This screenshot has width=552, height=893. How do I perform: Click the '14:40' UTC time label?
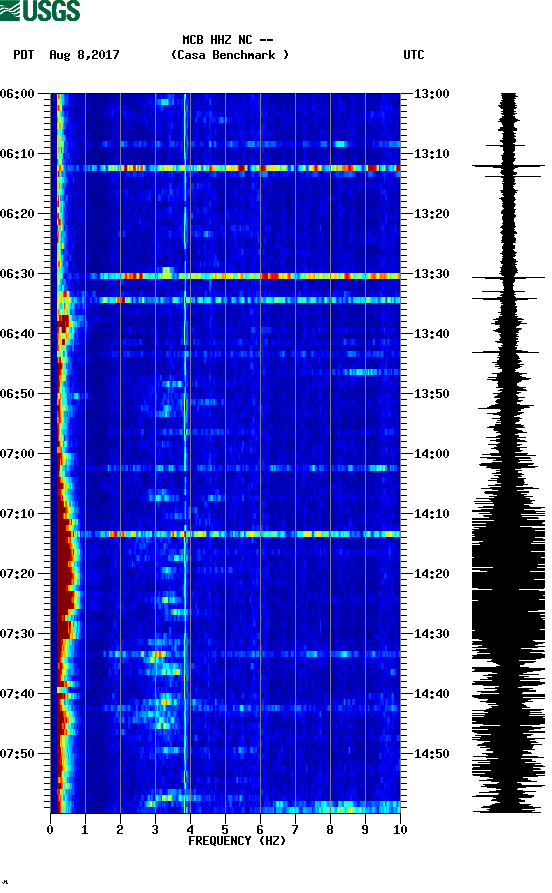pyautogui.click(x=431, y=694)
